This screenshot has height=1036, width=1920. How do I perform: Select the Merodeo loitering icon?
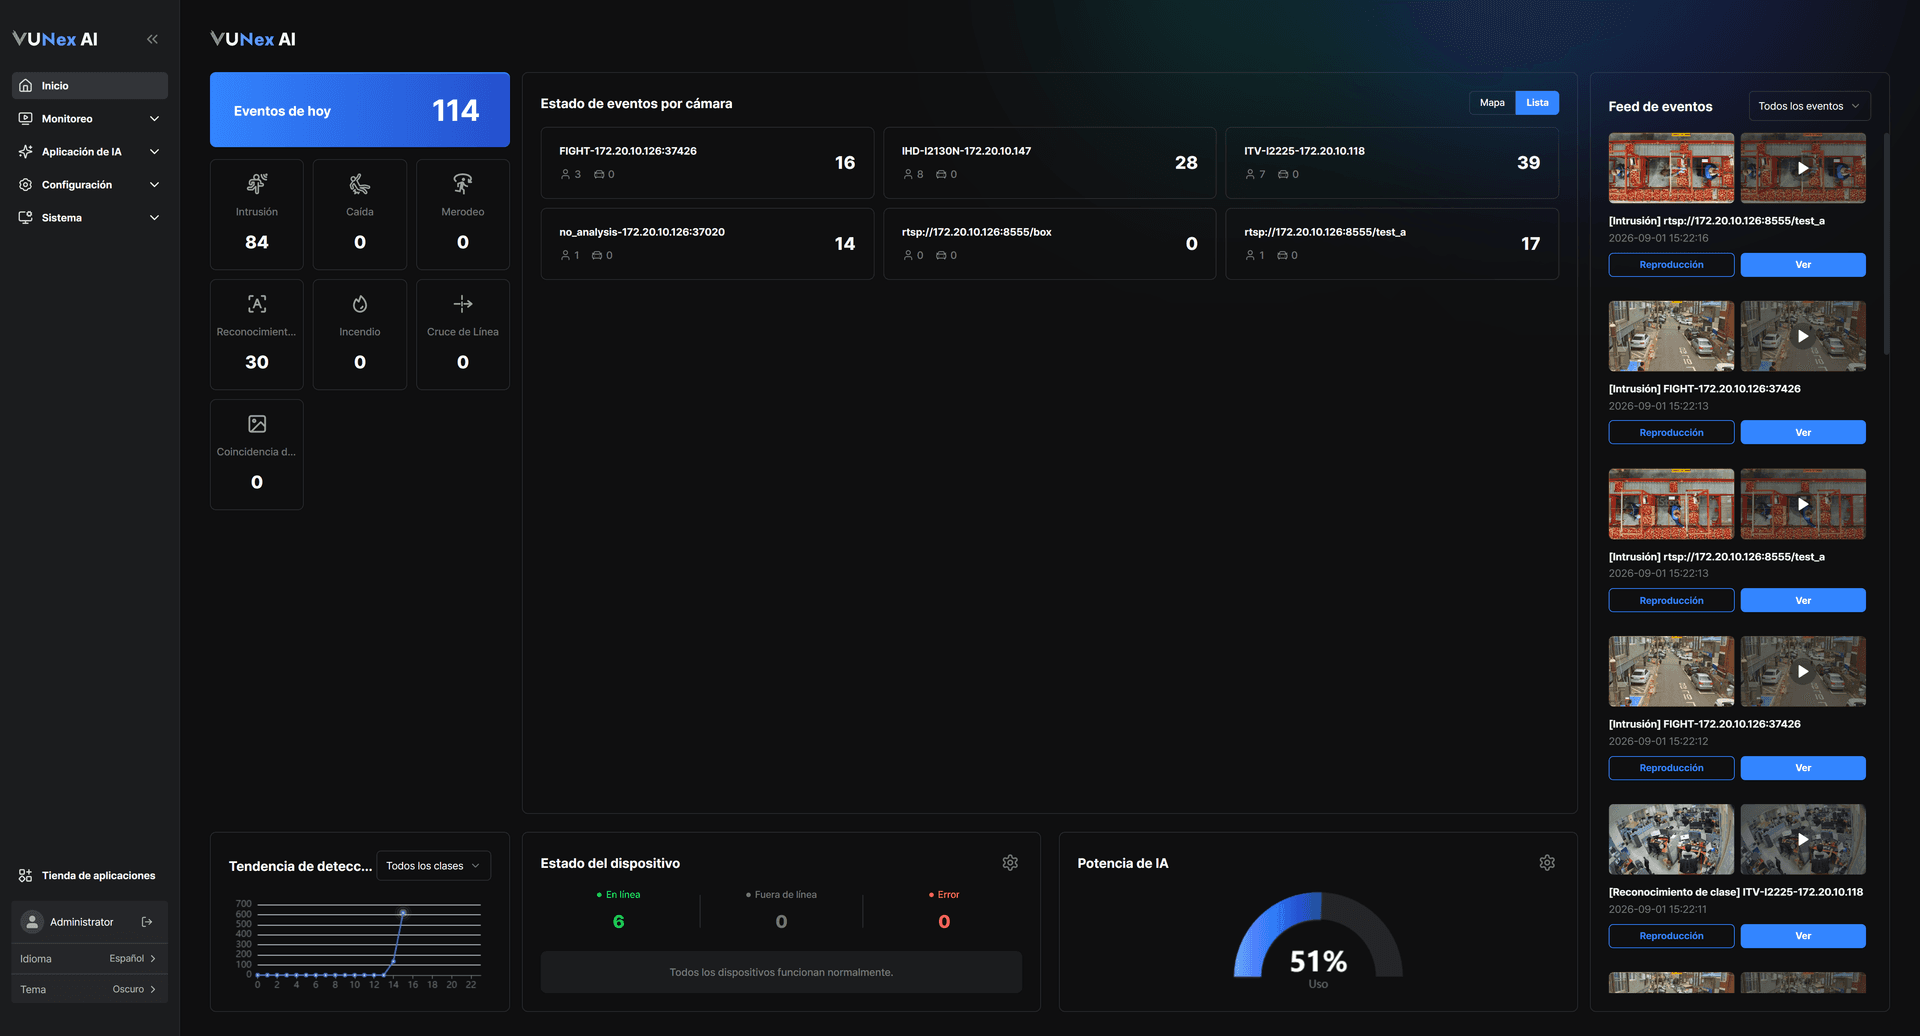coord(463,184)
